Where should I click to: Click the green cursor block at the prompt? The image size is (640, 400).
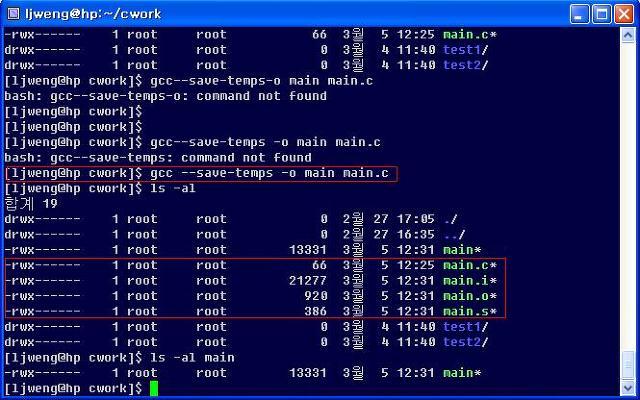point(154,388)
